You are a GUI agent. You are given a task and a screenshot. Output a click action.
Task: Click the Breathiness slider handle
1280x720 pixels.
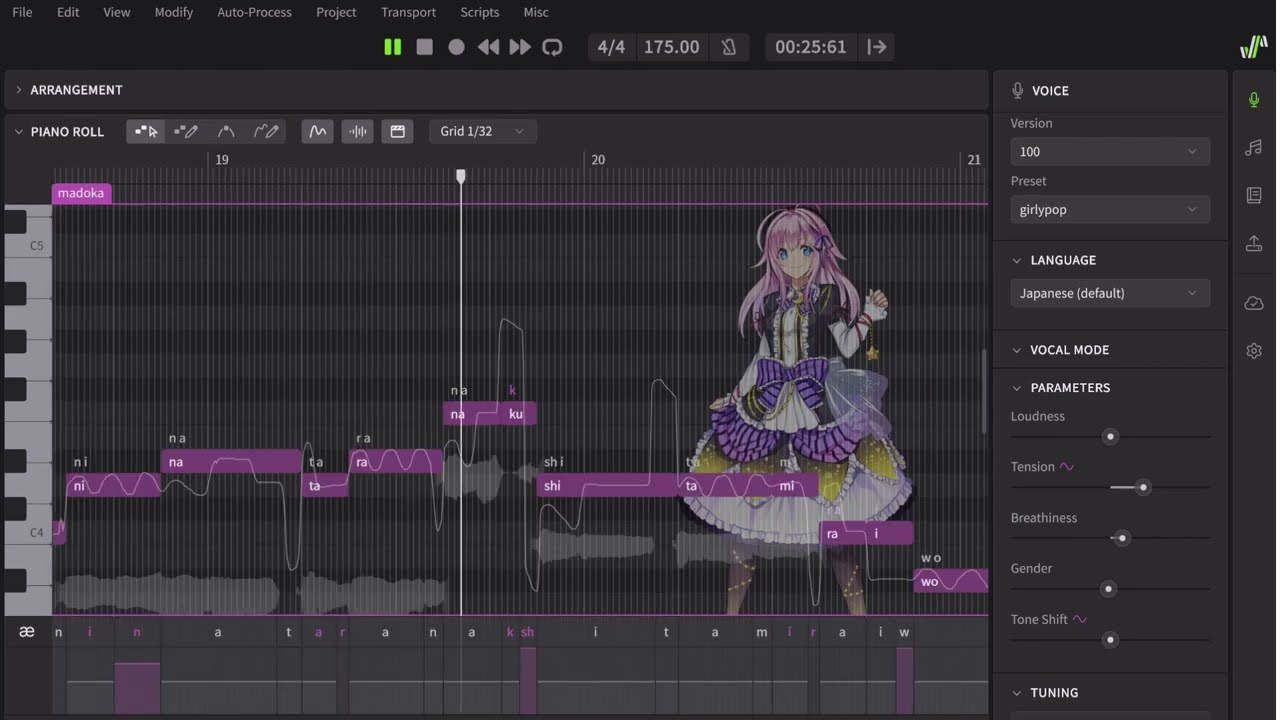[1123, 538]
